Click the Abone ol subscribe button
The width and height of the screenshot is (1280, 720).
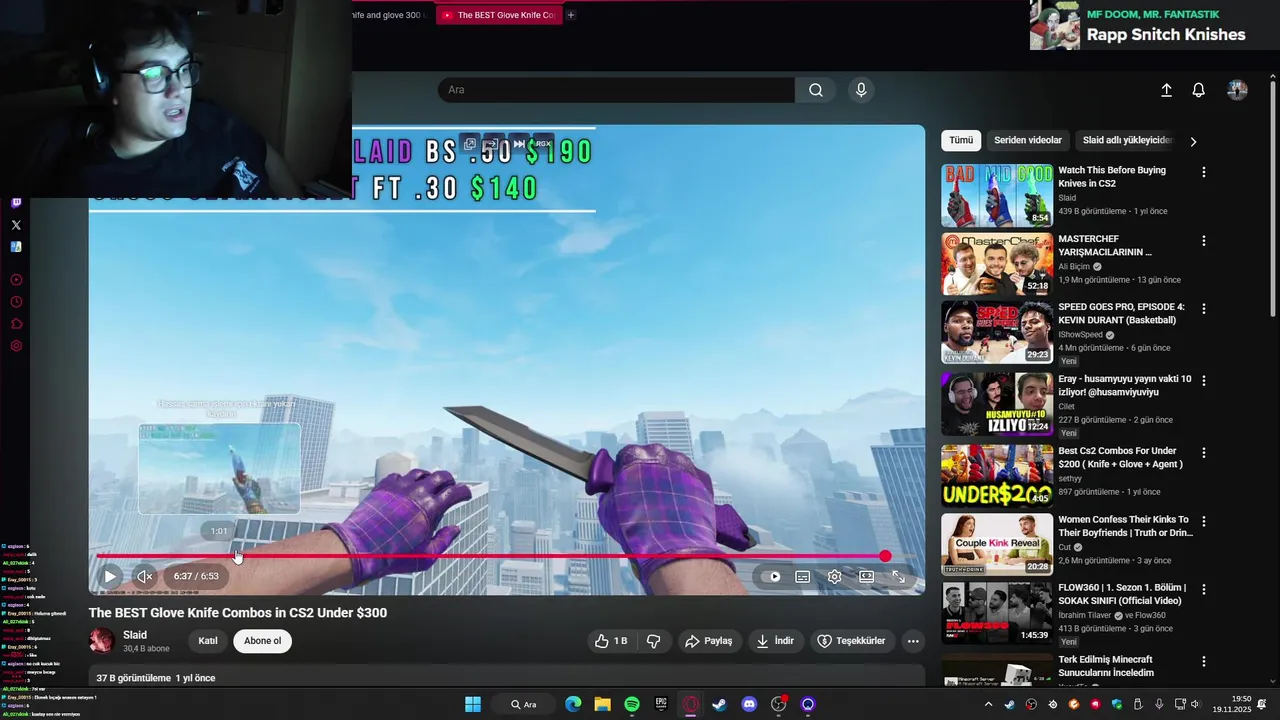(x=263, y=641)
